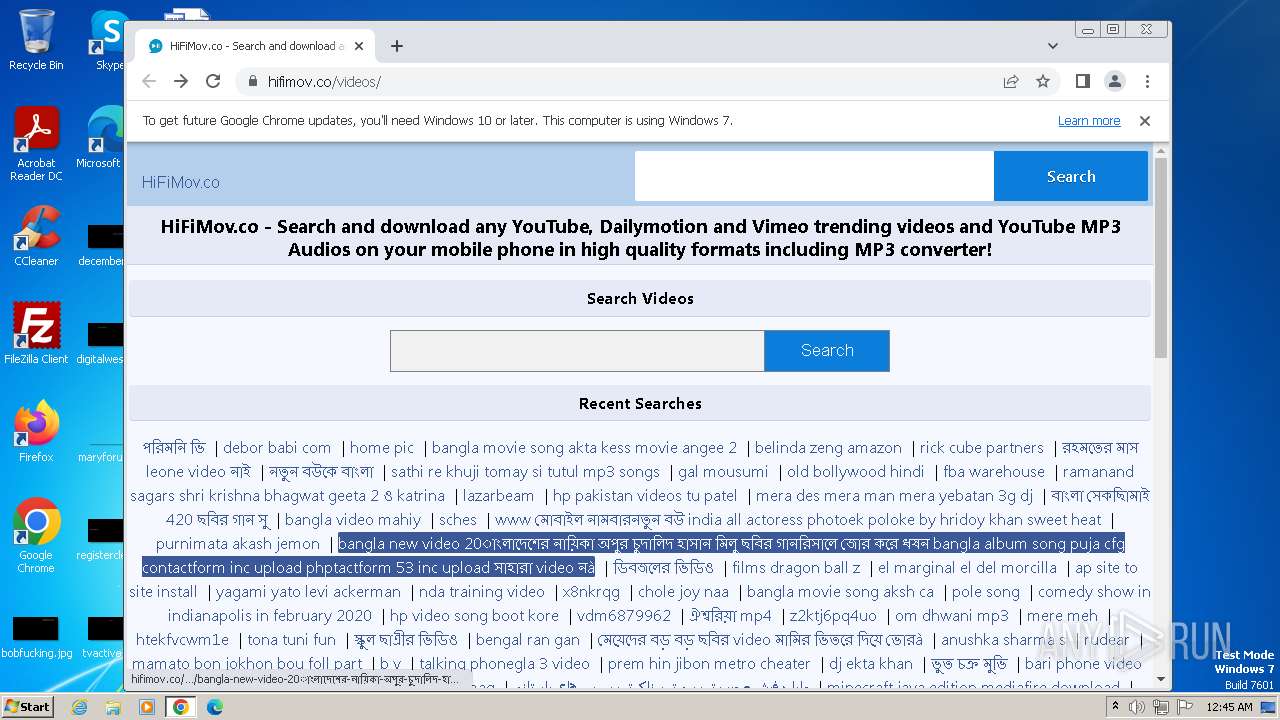
Task: Dismiss the Chrome update notice
Action: click(1145, 121)
